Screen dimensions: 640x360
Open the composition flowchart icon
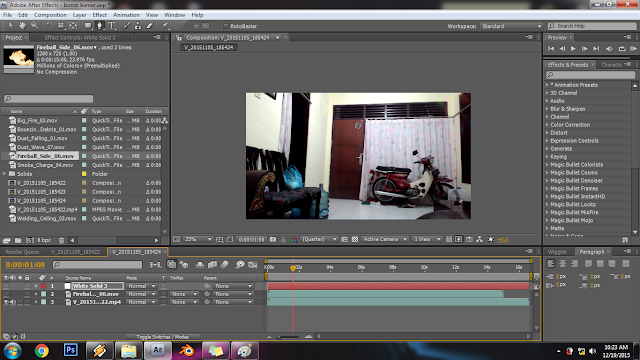click(x=480, y=240)
